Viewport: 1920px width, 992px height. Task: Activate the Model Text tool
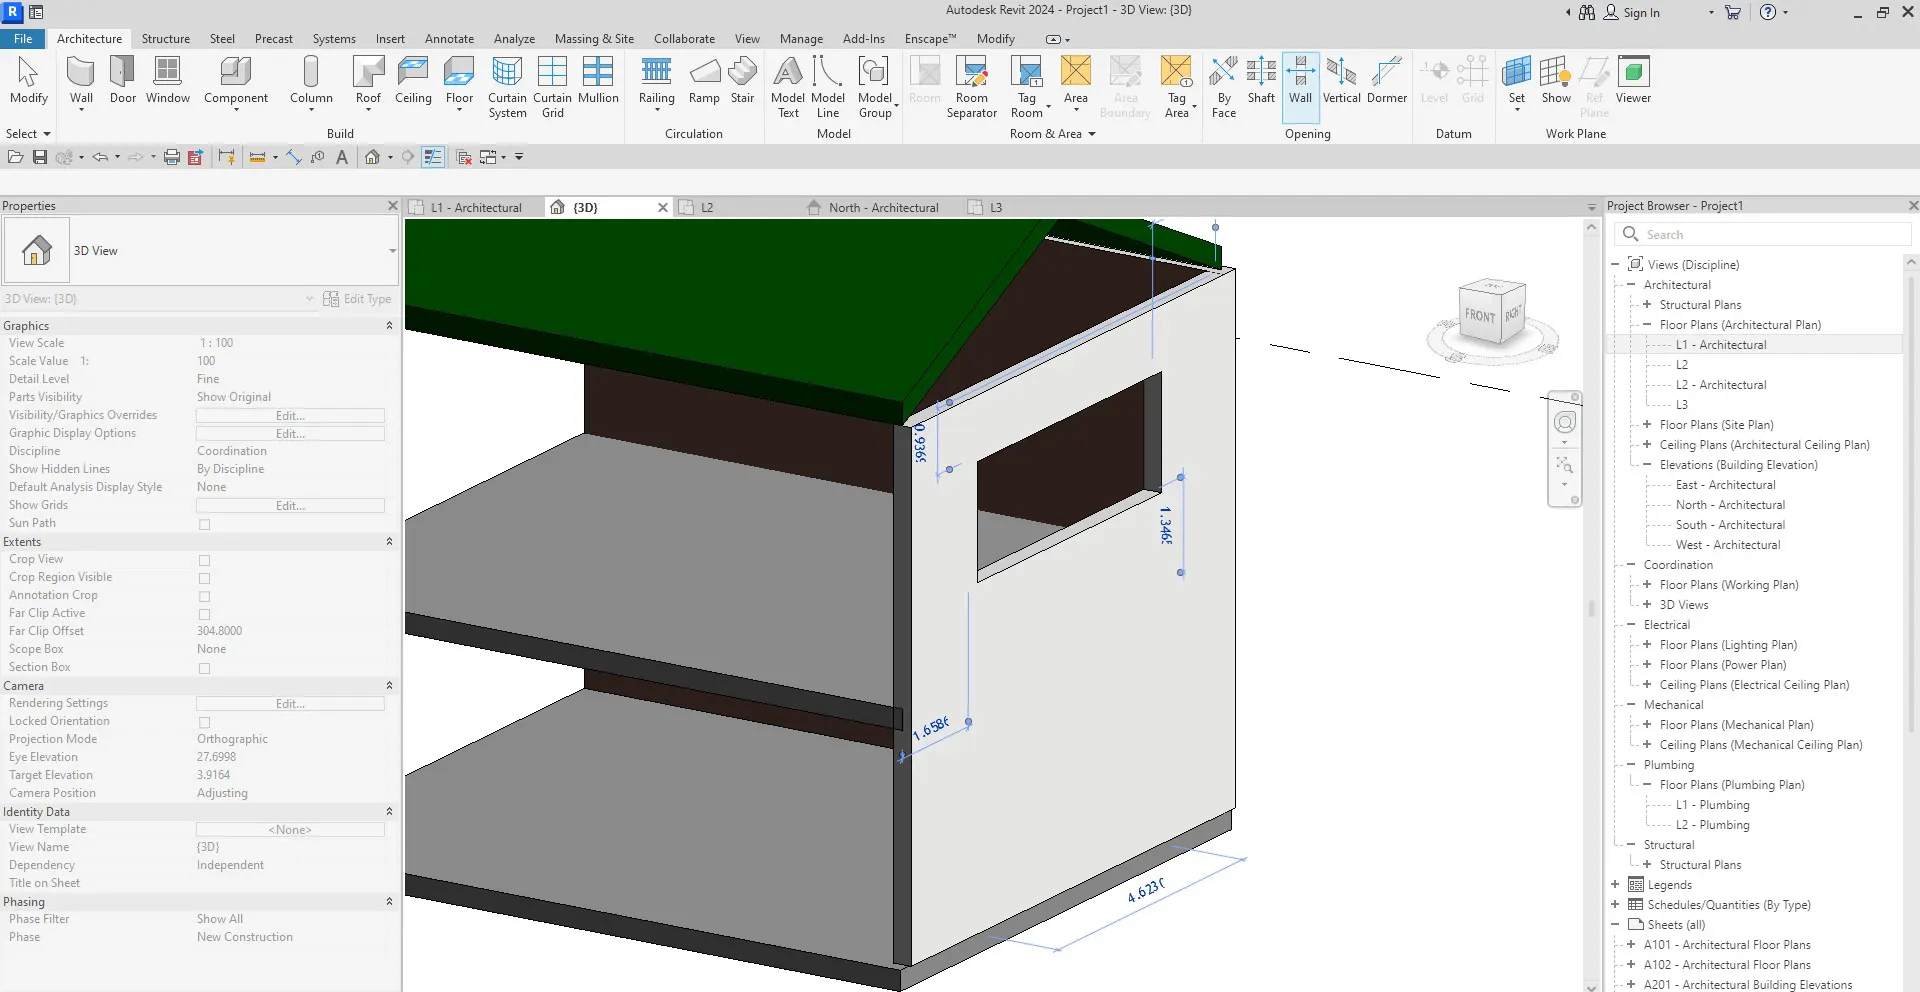[788, 87]
